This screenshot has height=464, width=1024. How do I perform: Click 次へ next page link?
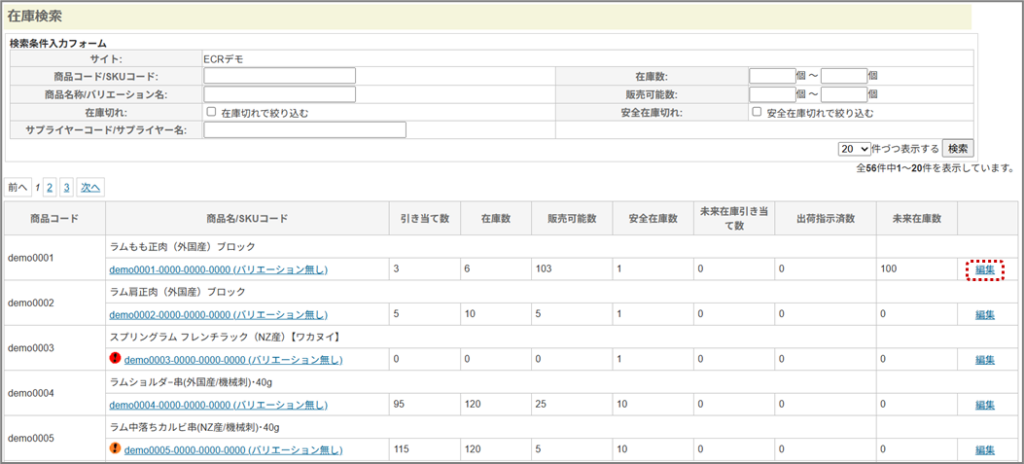tap(90, 187)
